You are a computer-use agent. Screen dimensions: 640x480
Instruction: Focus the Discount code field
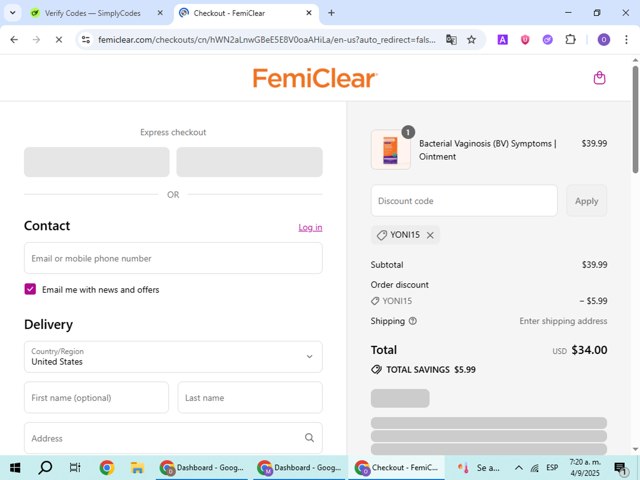click(x=464, y=201)
